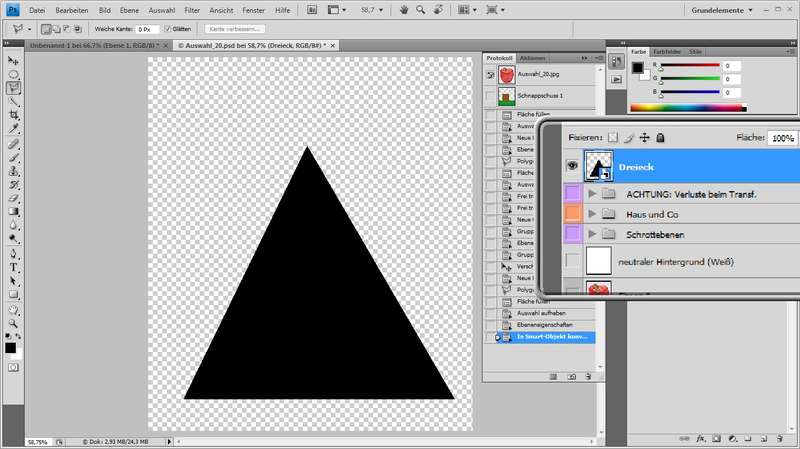Show the neutraler Hintergrund (Weiß) layer
This screenshot has height=449, width=800.
click(573, 262)
